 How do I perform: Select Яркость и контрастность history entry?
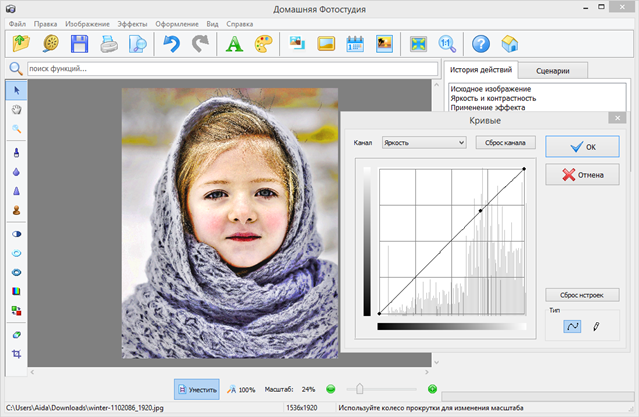click(493, 98)
